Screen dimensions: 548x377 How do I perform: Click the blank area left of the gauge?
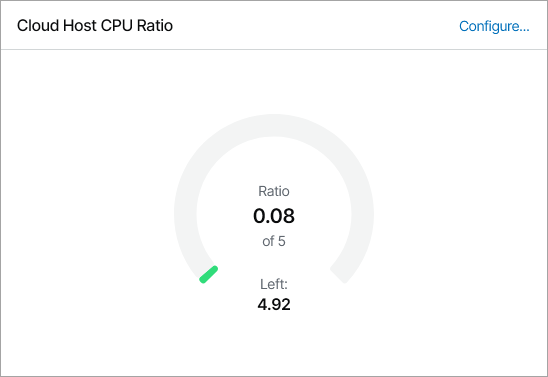[x=87, y=213]
